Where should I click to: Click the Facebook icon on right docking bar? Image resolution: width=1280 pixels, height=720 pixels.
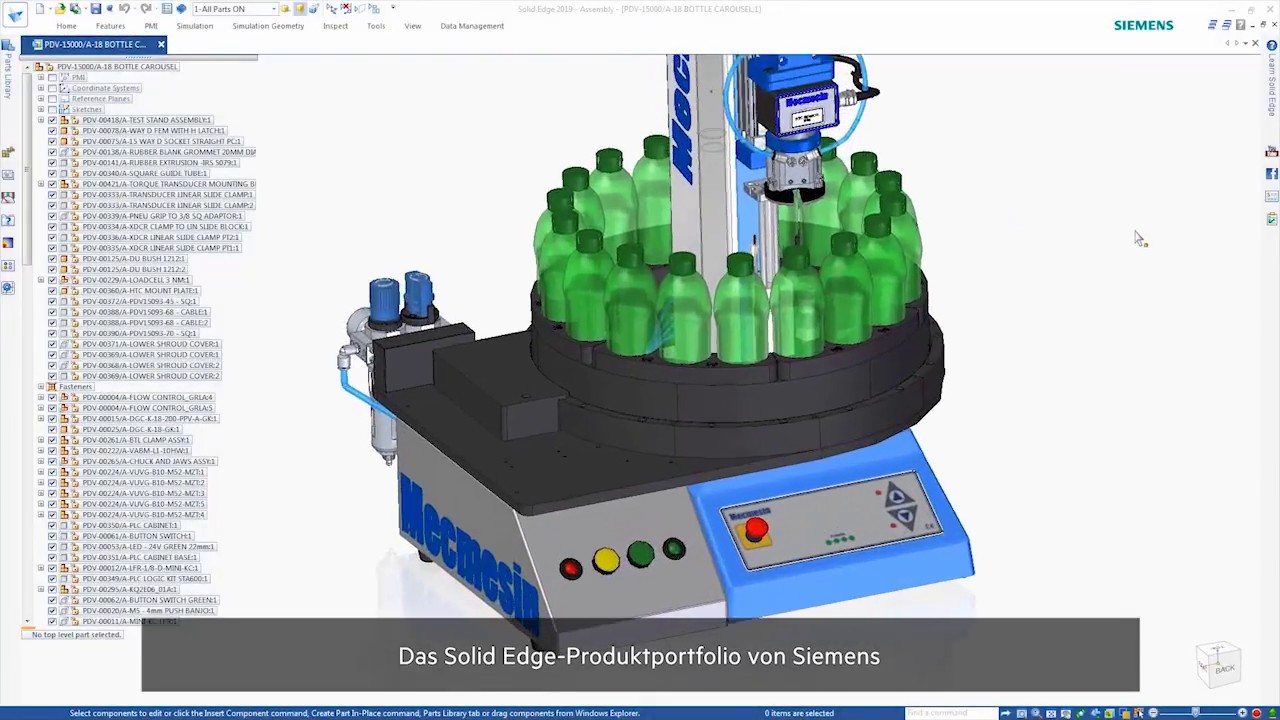[x=1272, y=173]
